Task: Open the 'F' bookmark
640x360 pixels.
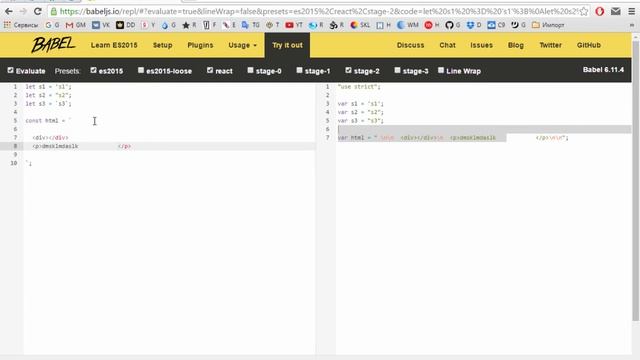Action: pos(209,25)
